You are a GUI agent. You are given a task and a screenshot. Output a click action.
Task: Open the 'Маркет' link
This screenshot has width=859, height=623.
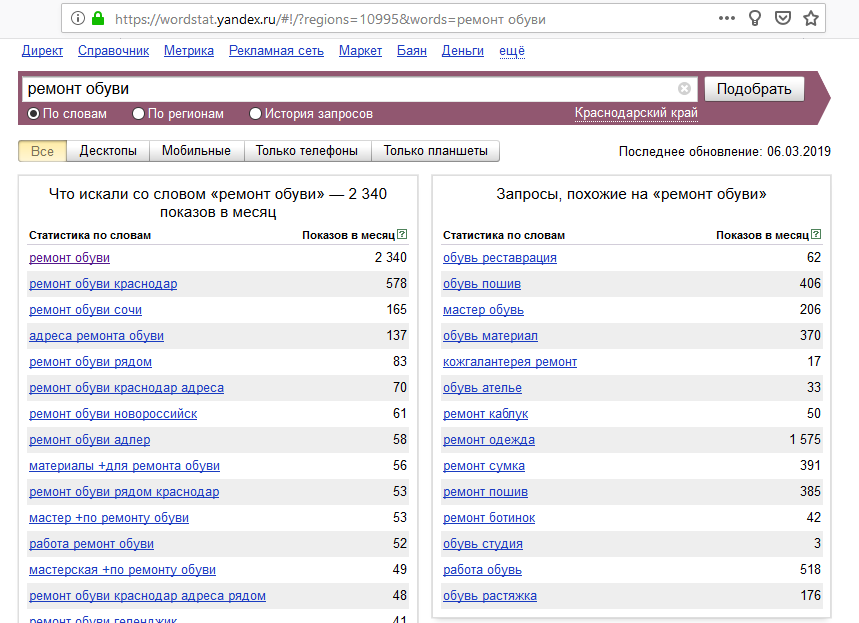(360, 50)
